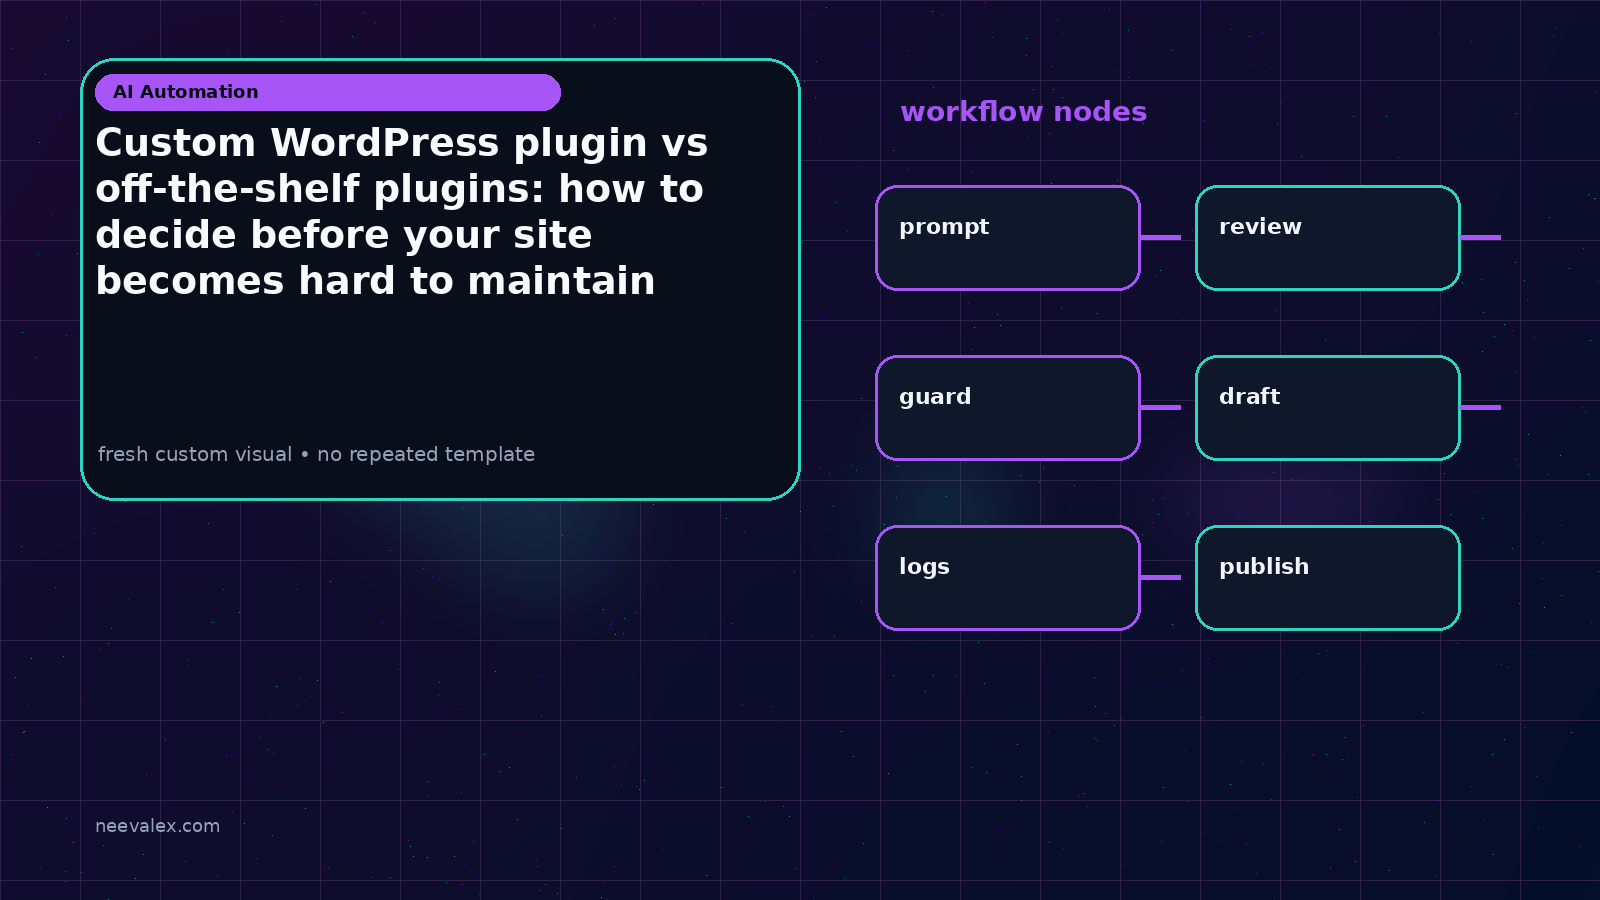1600x900 pixels.
Task: Click the fresh custom visual caption
Action: [x=316, y=454]
